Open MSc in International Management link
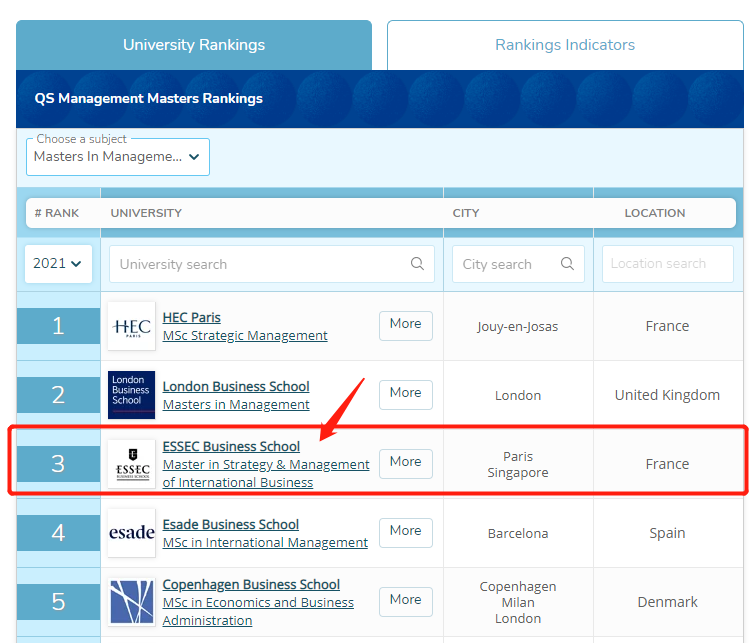 [x=265, y=543]
